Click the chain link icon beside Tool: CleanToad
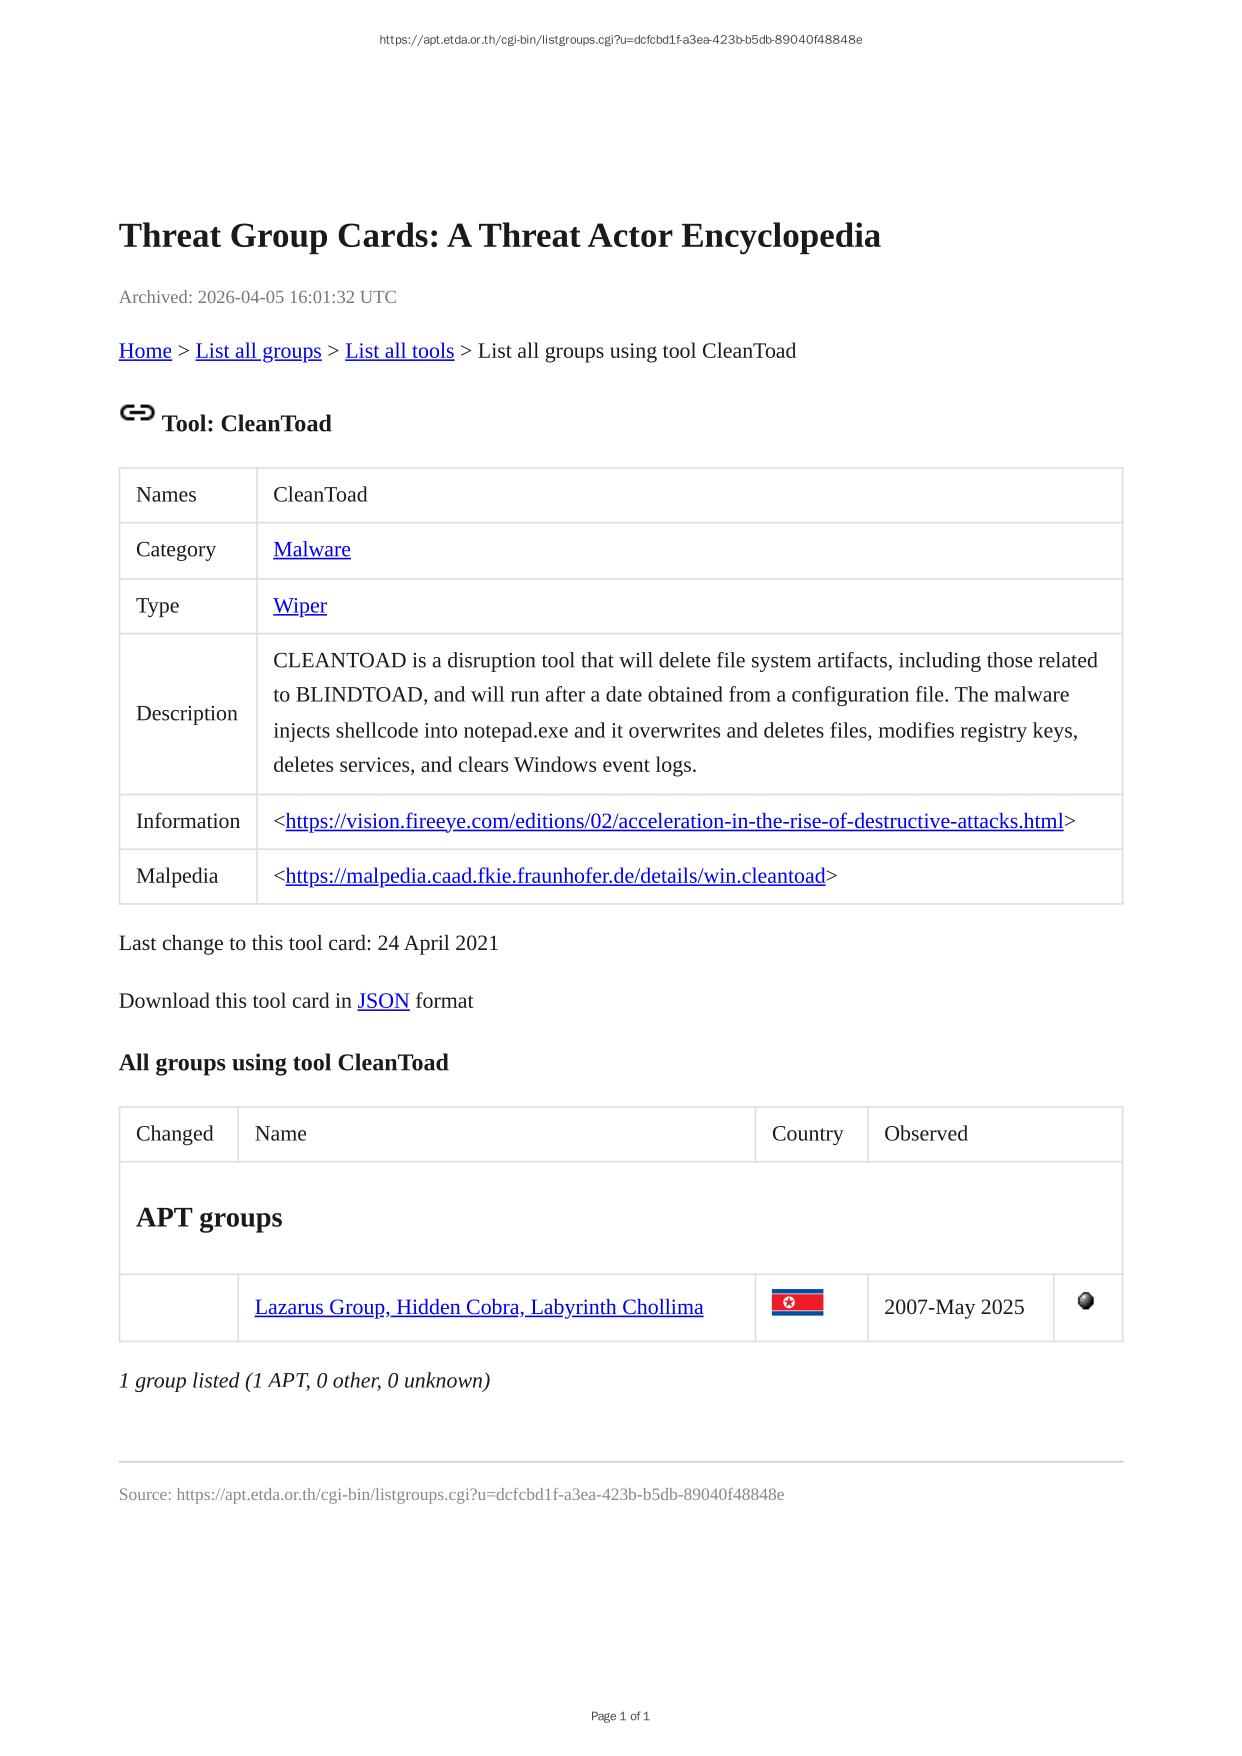 click(137, 413)
